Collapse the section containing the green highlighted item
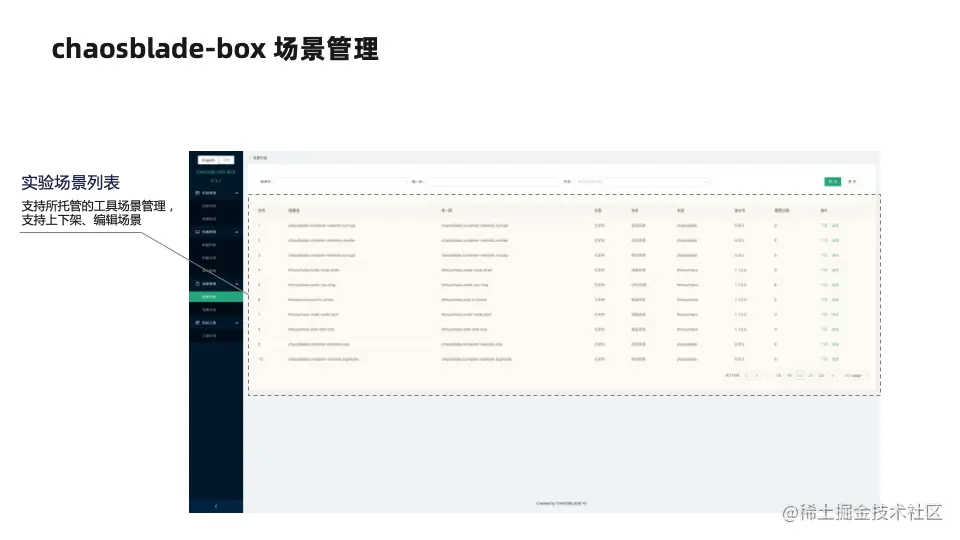 pyautogui.click(x=237, y=284)
